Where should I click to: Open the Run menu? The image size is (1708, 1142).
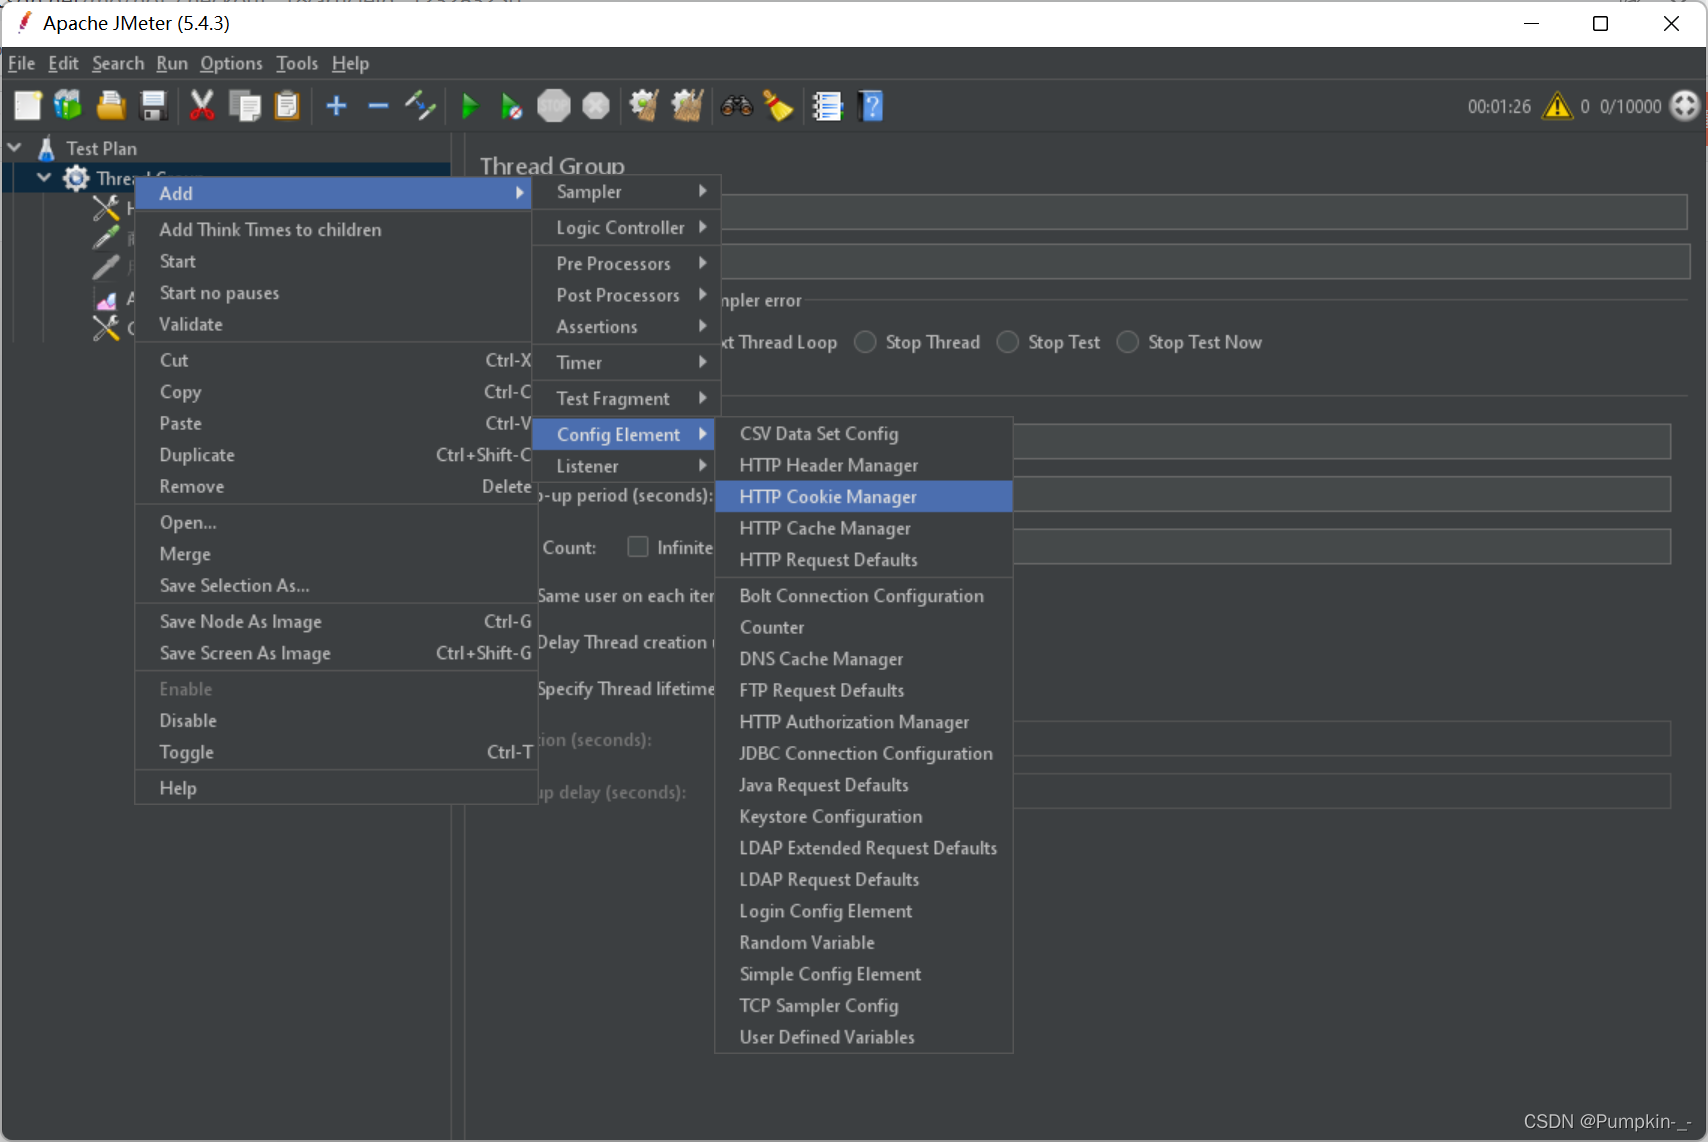click(x=172, y=63)
